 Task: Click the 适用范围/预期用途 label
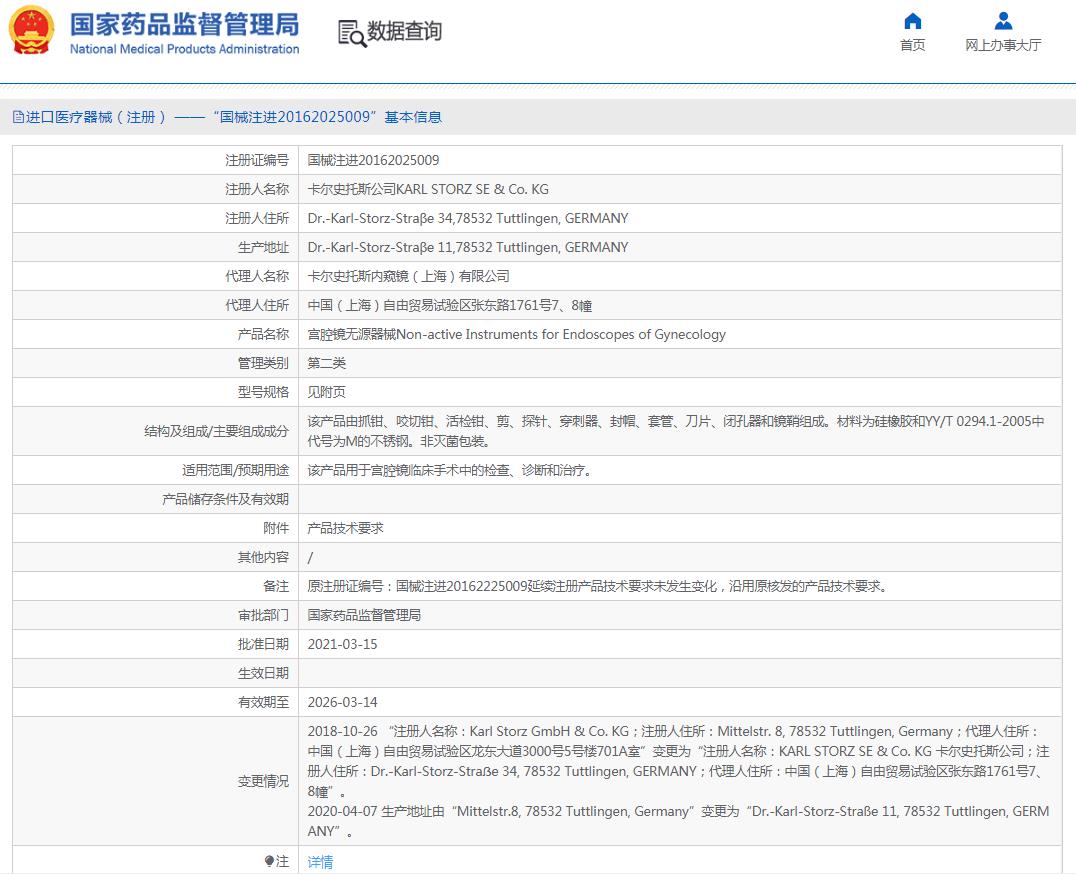click(x=235, y=470)
